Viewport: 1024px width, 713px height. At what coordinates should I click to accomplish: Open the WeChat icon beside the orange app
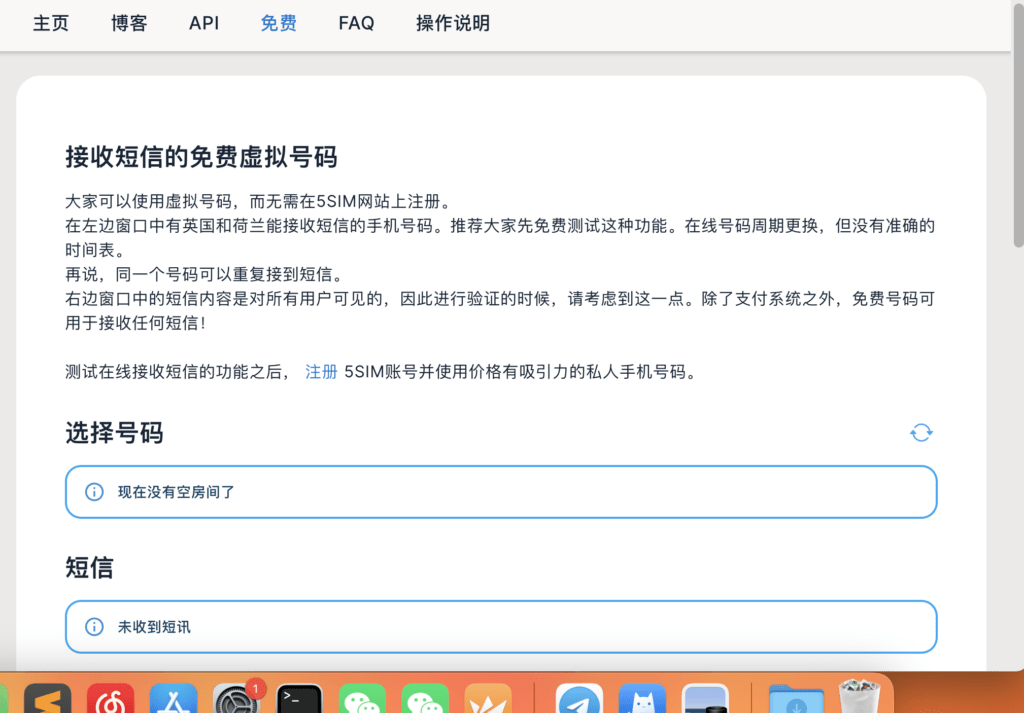(425, 698)
